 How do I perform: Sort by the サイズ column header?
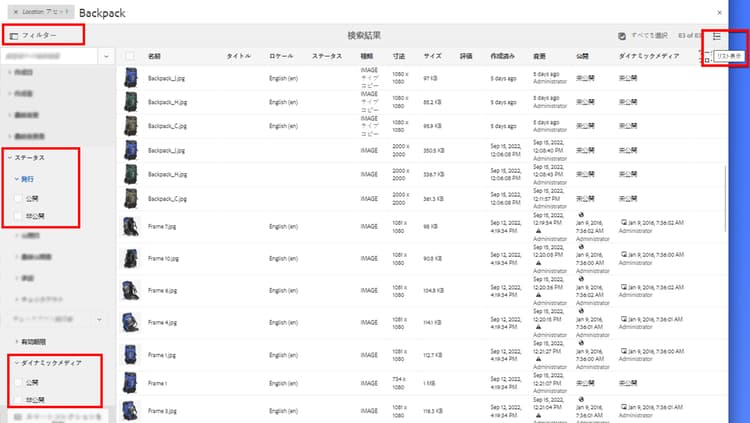pyautogui.click(x=432, y=56)
